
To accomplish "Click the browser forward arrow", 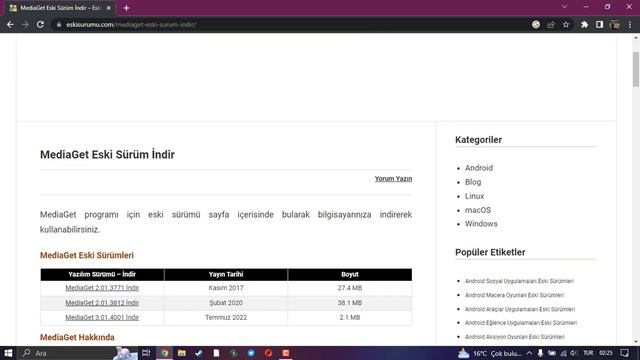I will point(25,24).
